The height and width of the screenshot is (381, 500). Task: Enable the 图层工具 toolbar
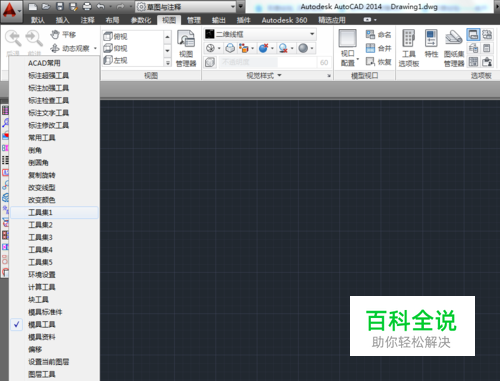click(x=54, y=374)
